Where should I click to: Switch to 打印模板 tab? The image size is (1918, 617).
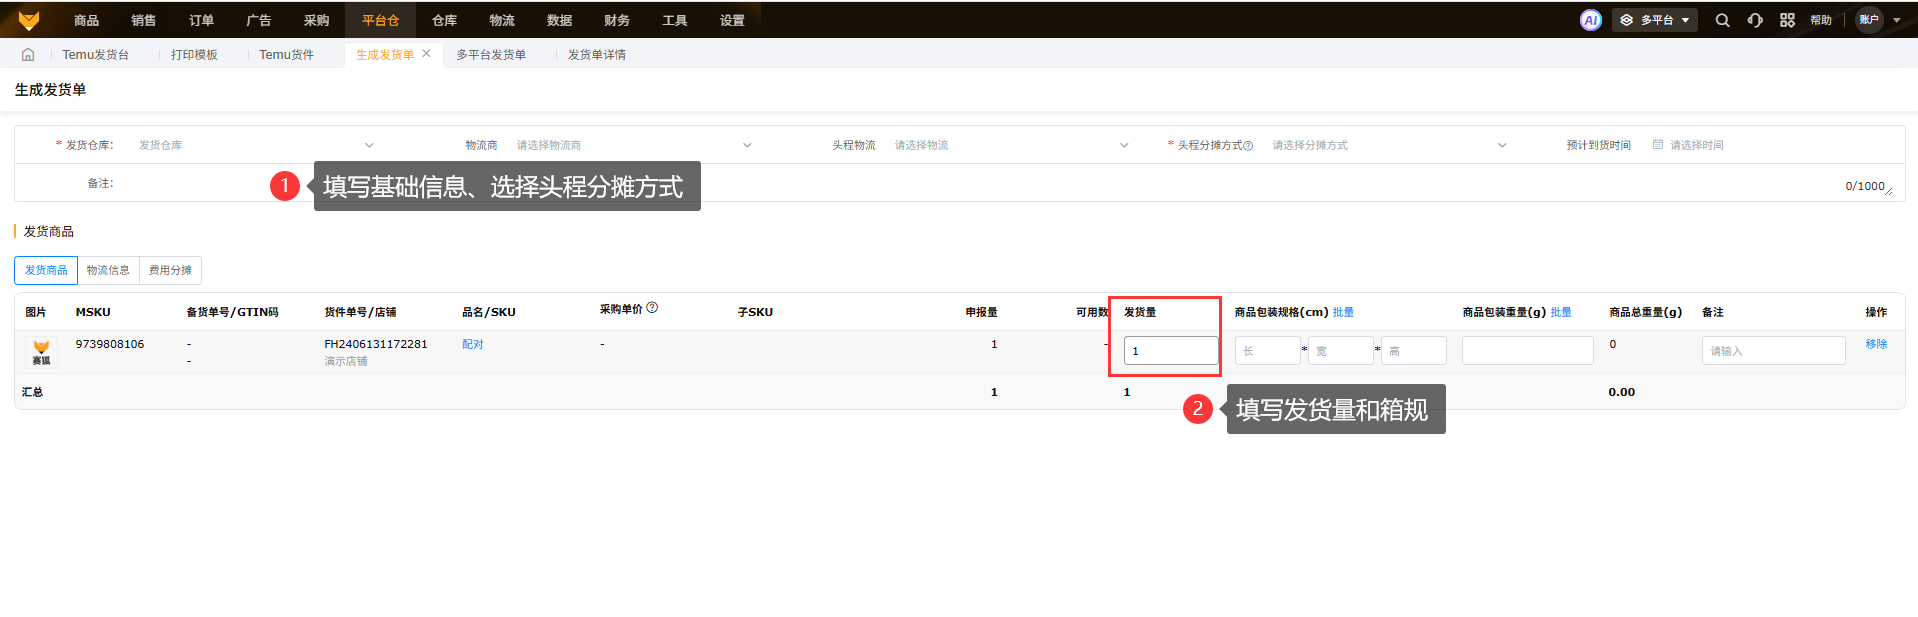[x=194, y=55]
